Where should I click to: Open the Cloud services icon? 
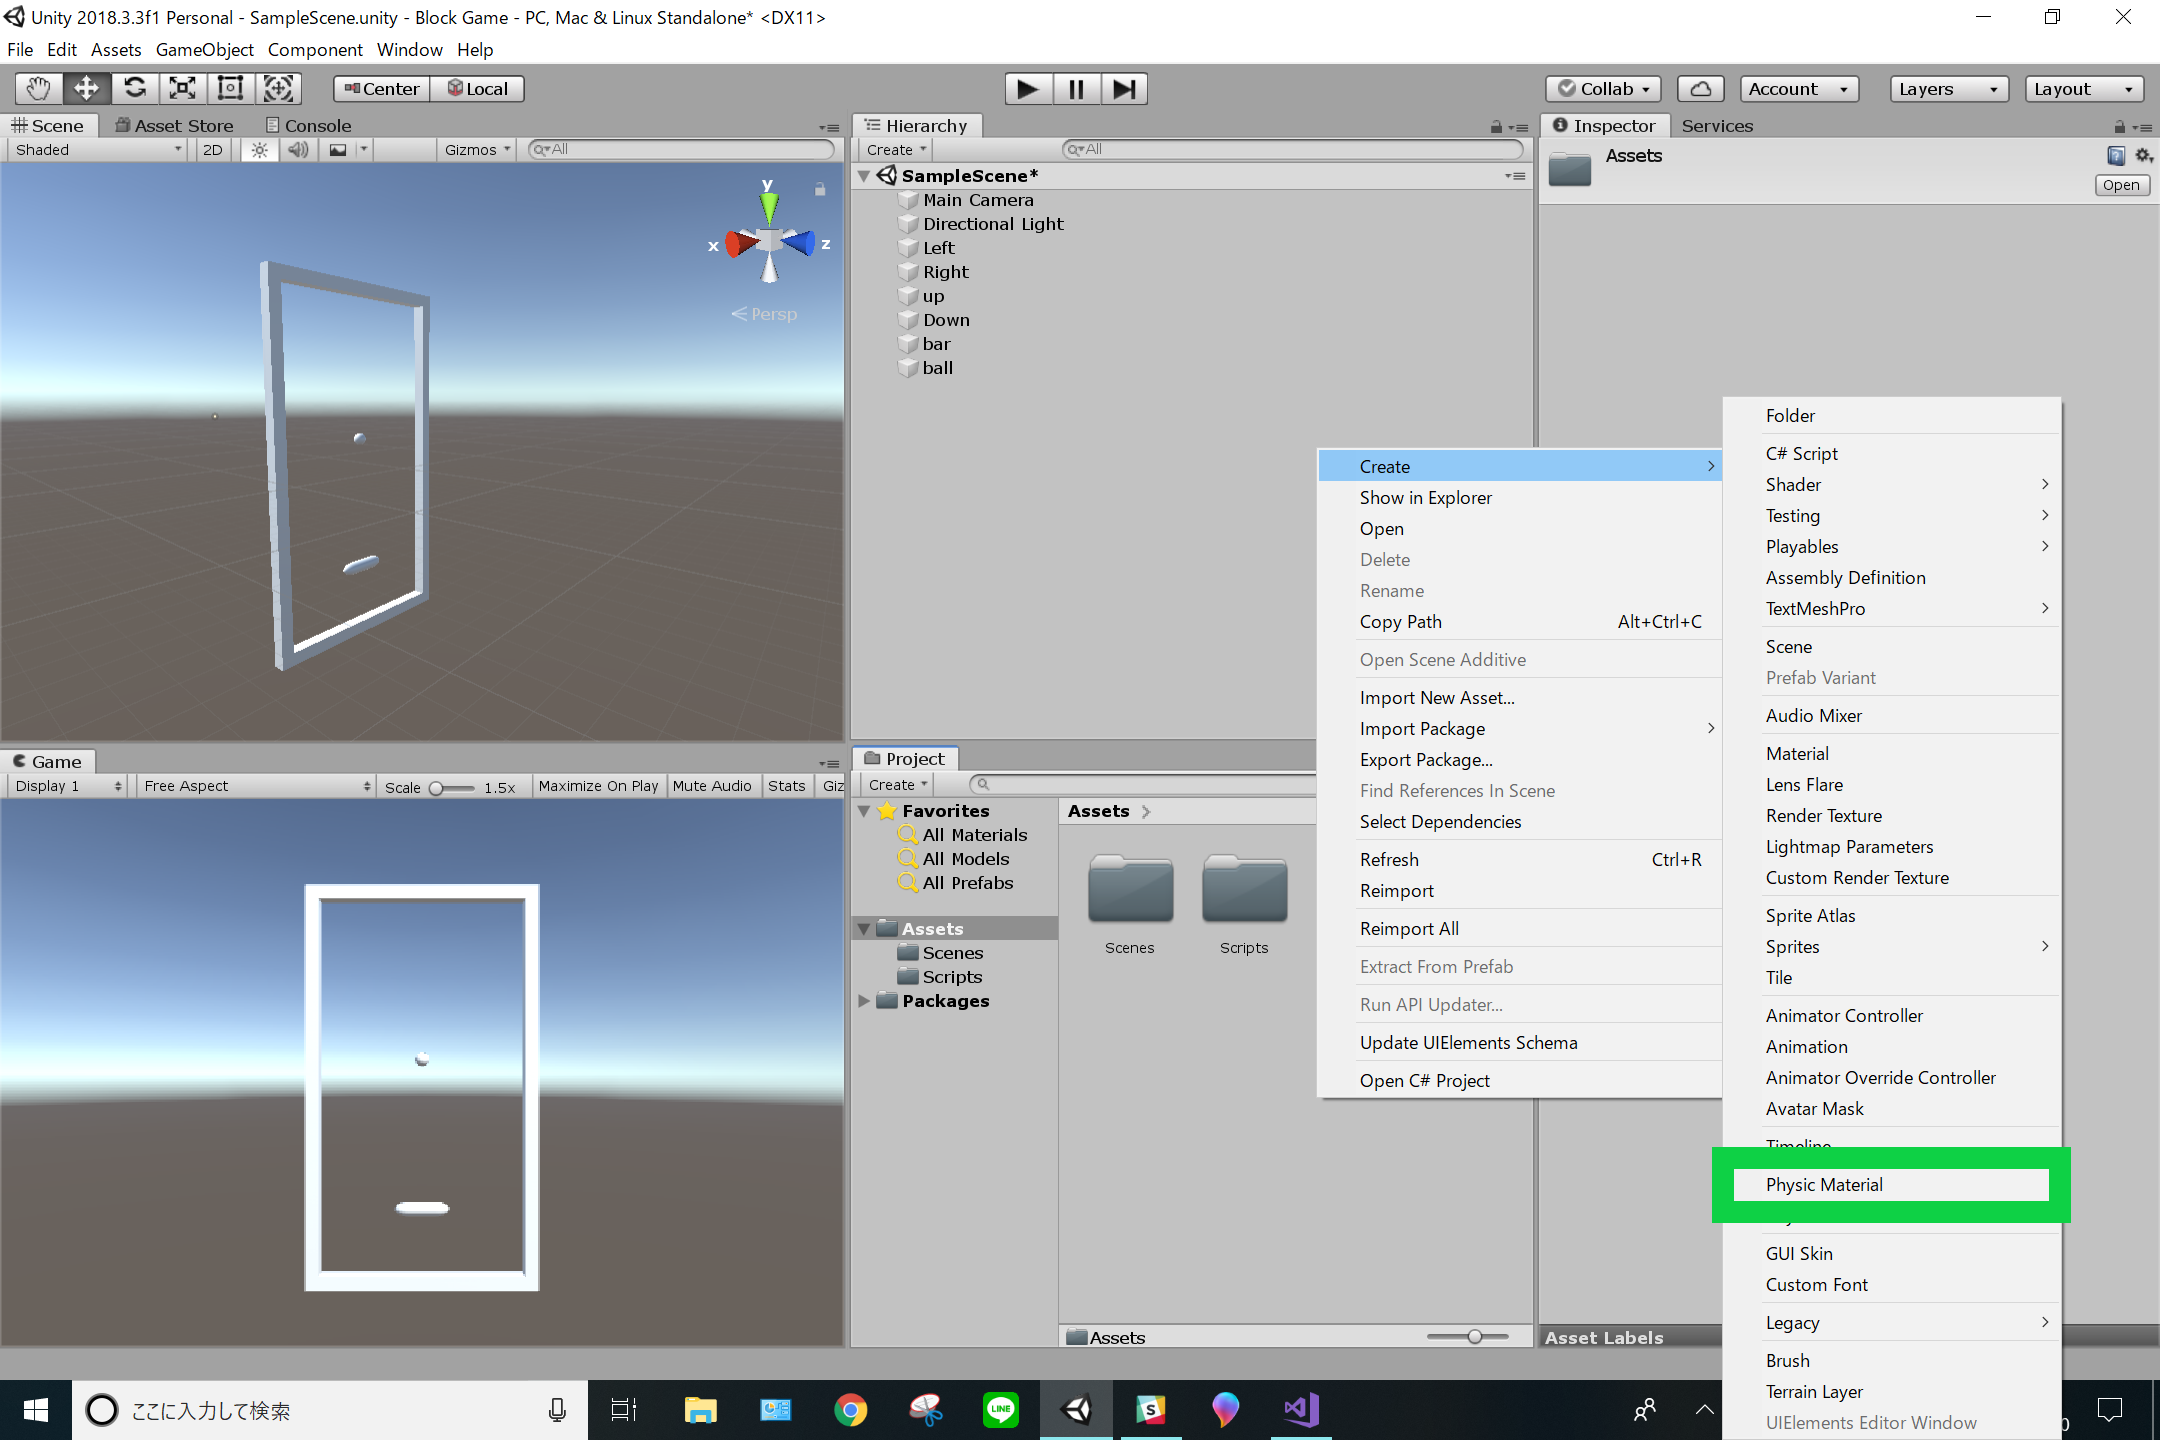click(x=1700, y=89)
